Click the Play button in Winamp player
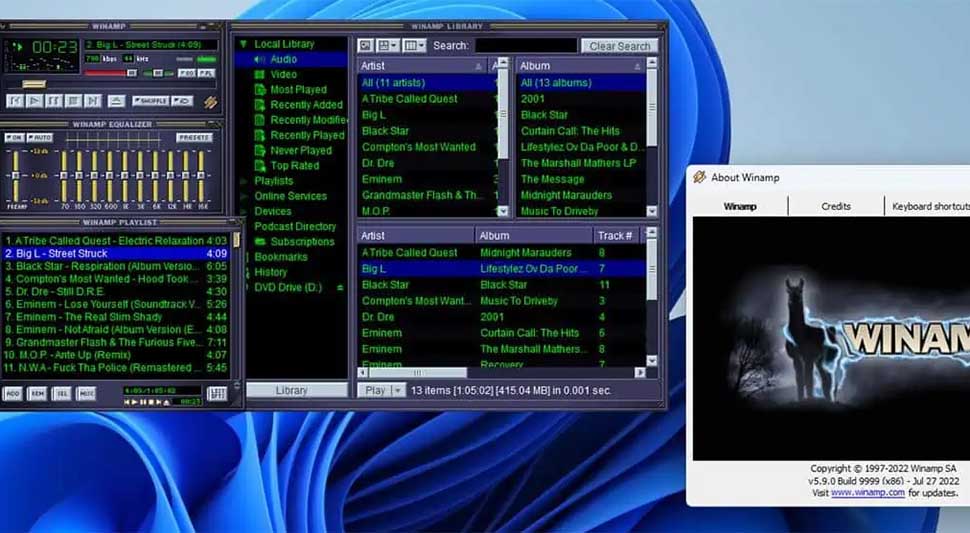The width and height of the screenshot is (970, 533). coord(34,101)
